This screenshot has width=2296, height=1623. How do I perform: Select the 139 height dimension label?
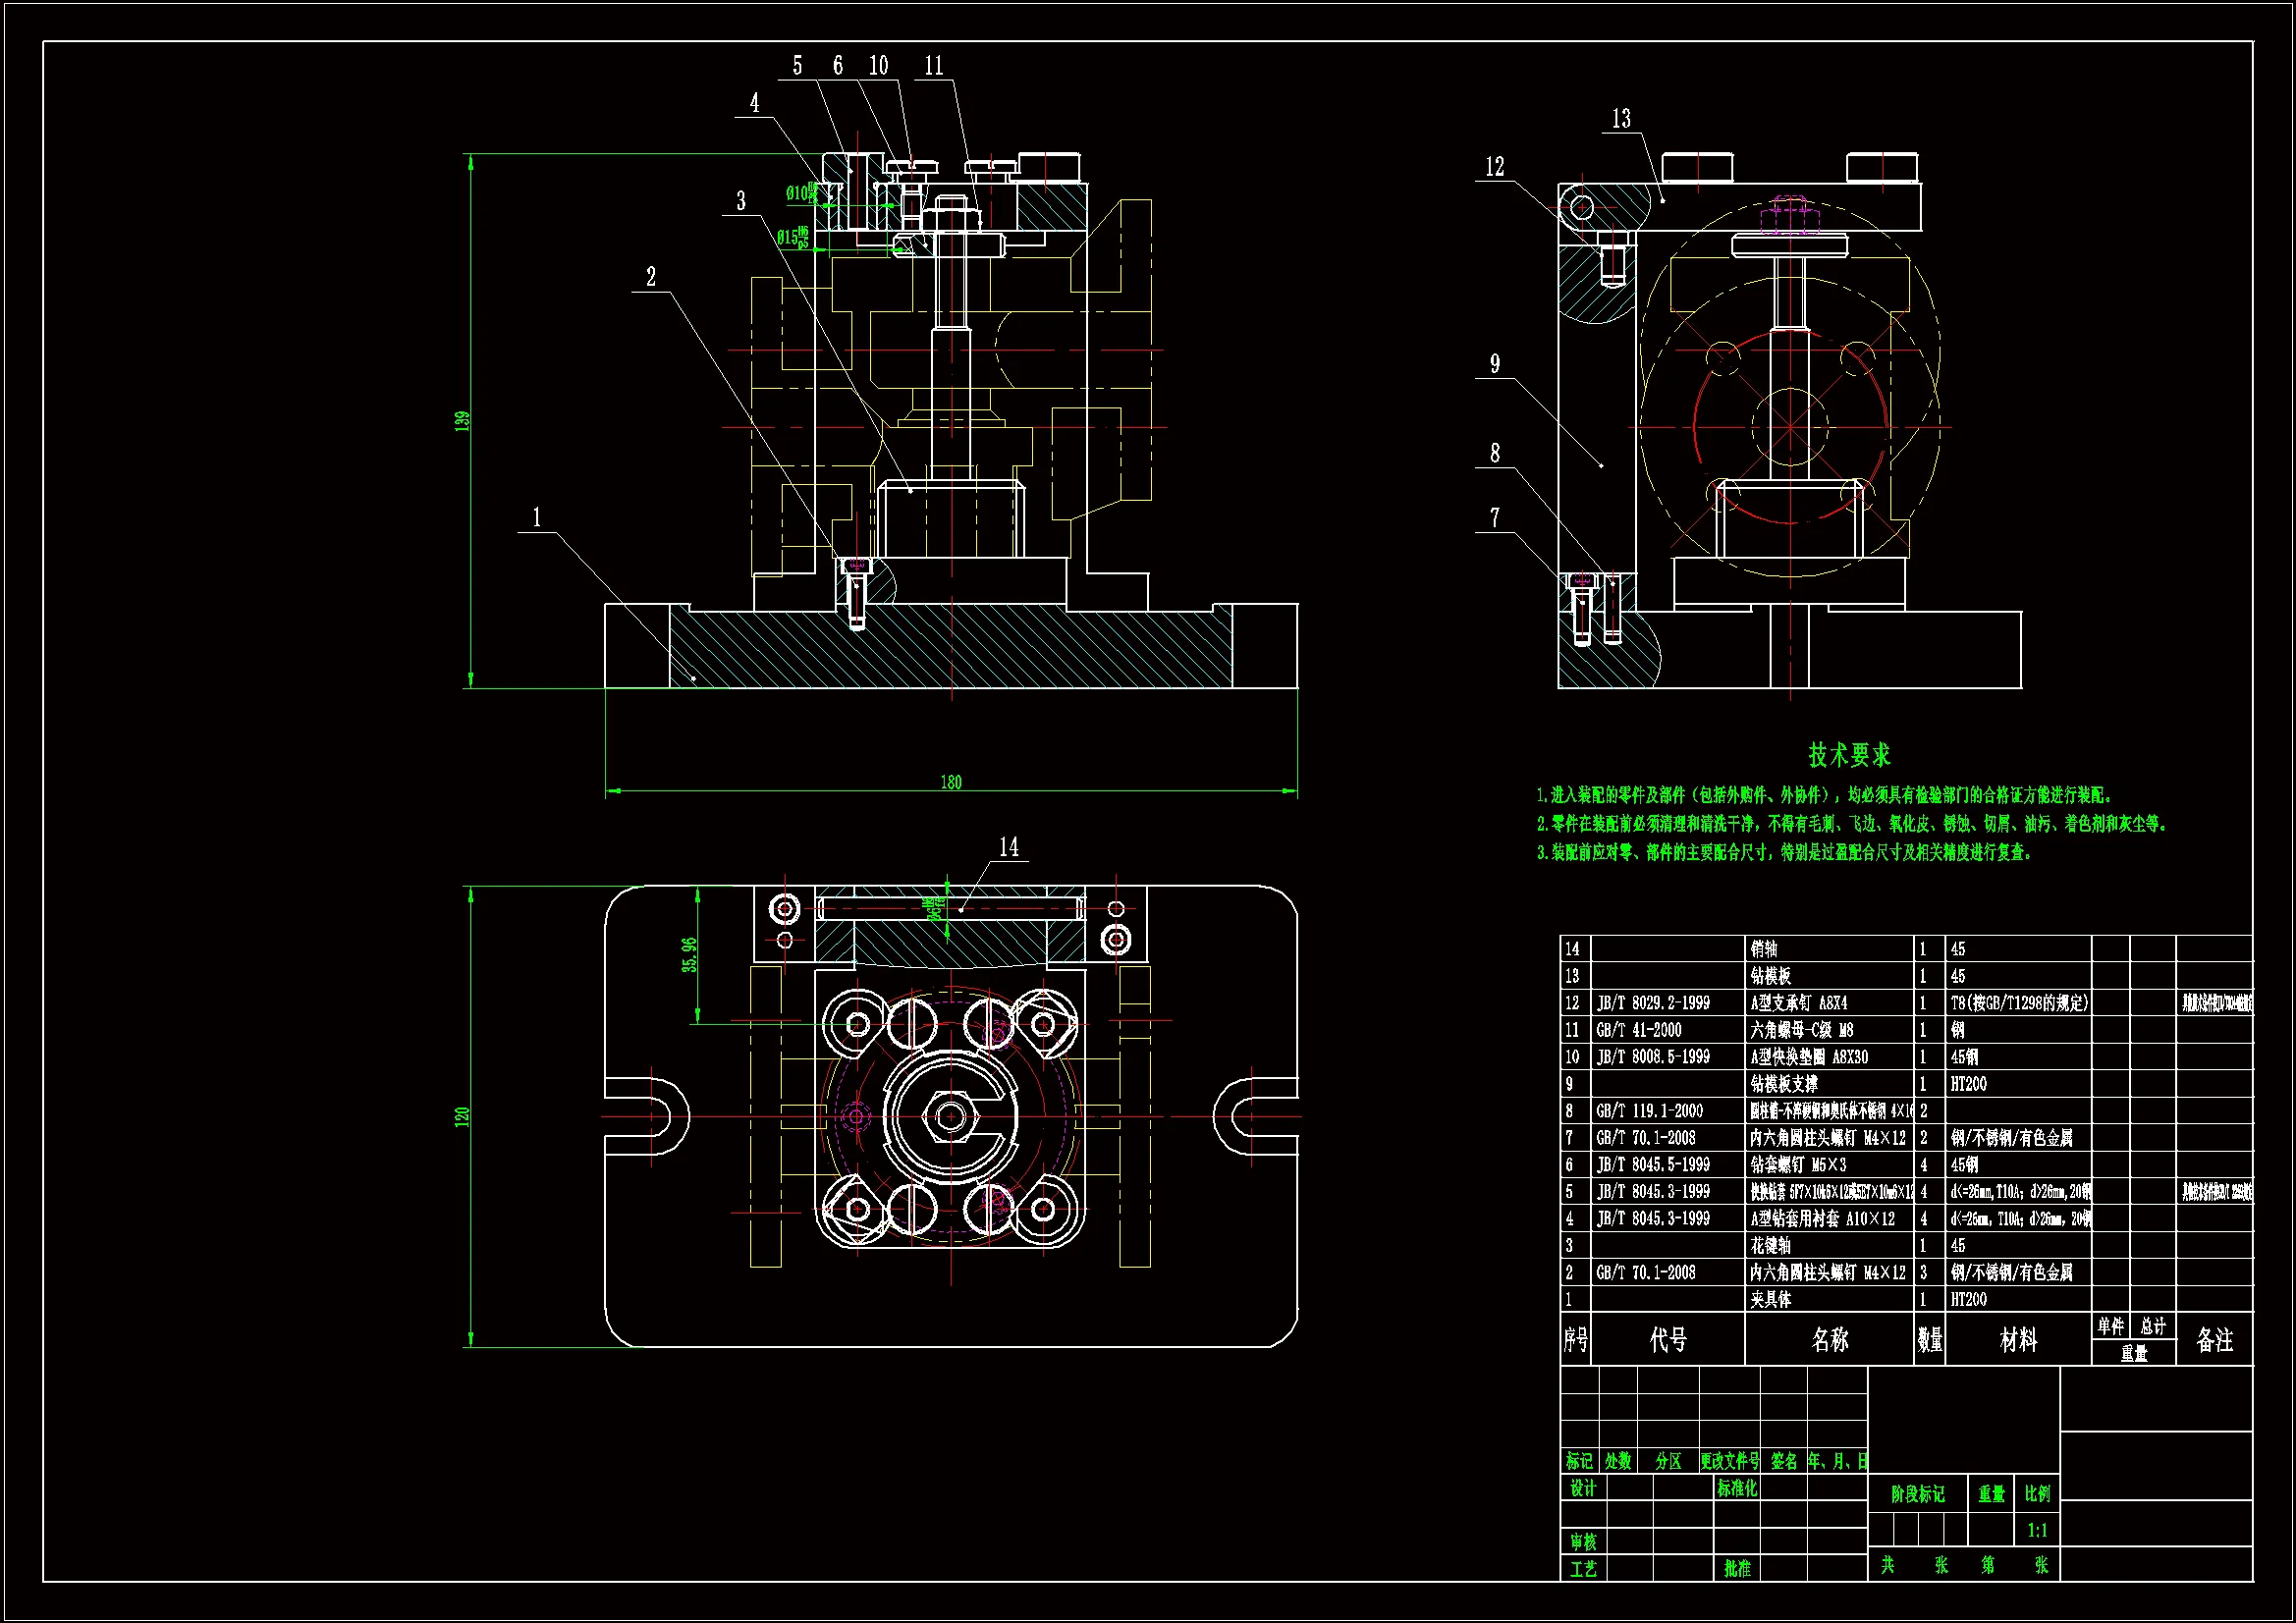tap(462, 420)
